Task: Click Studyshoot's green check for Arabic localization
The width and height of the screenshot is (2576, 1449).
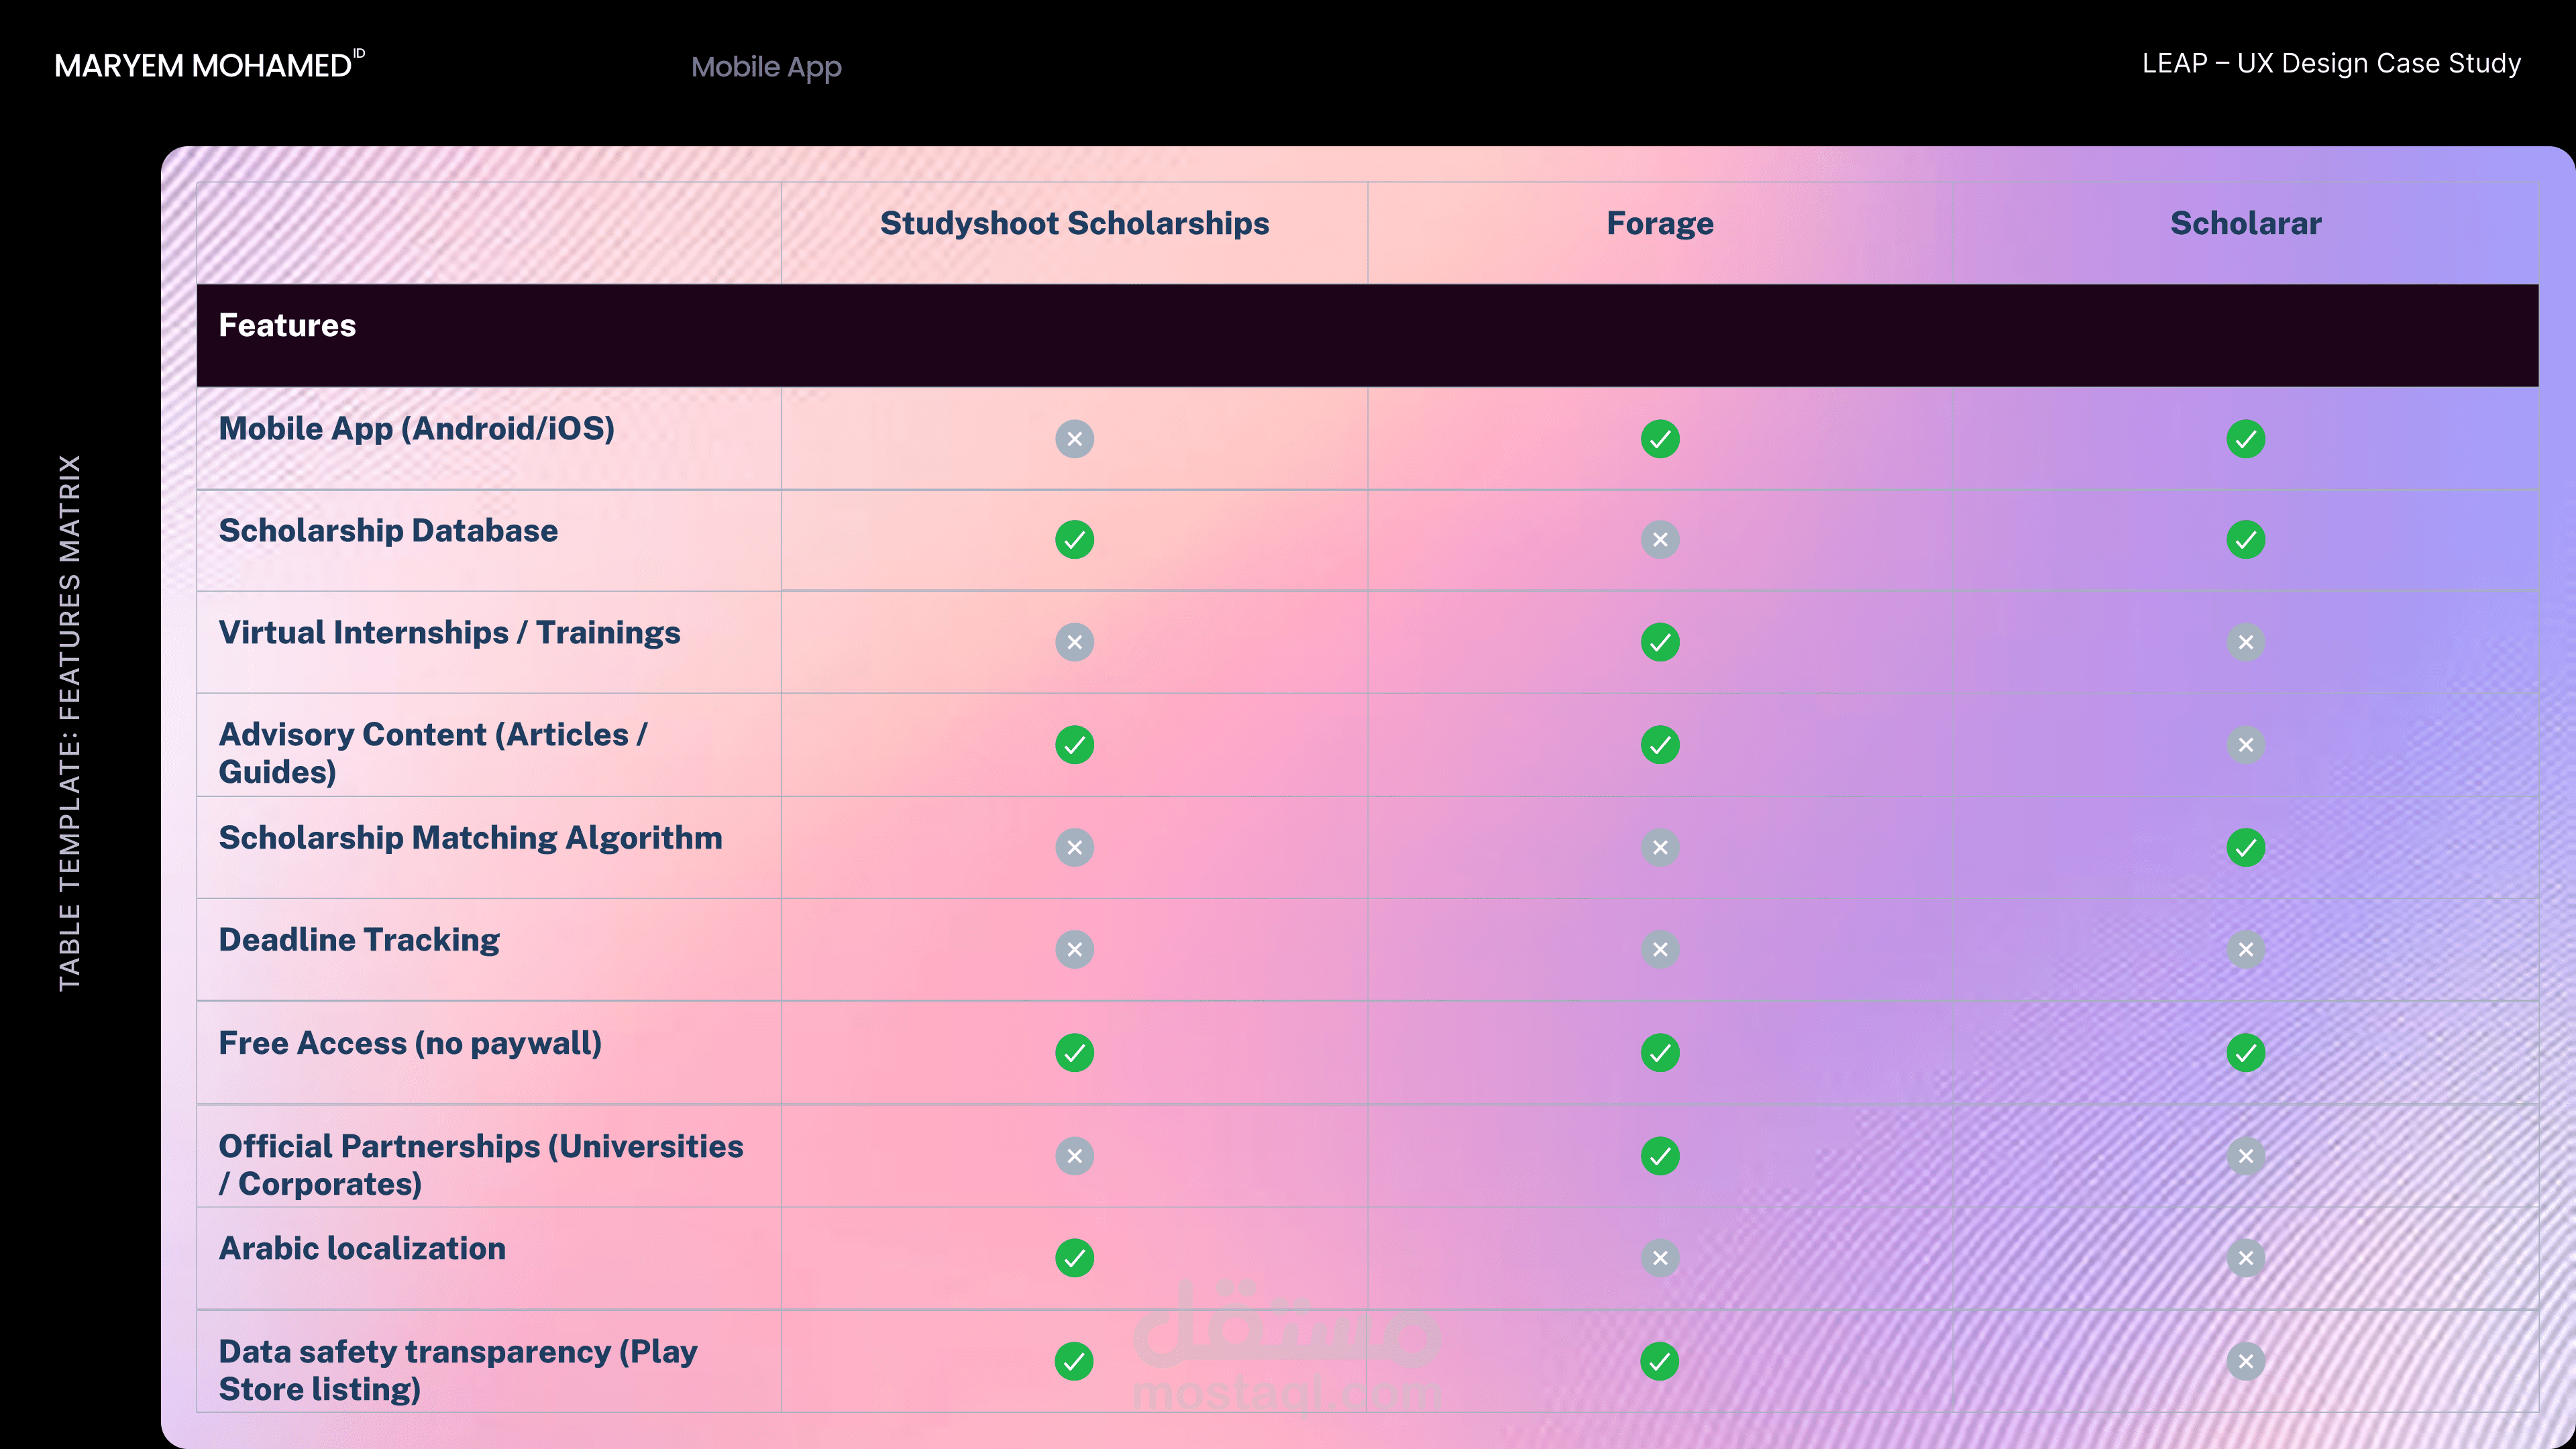Action: click(x=1074, y=1258)
